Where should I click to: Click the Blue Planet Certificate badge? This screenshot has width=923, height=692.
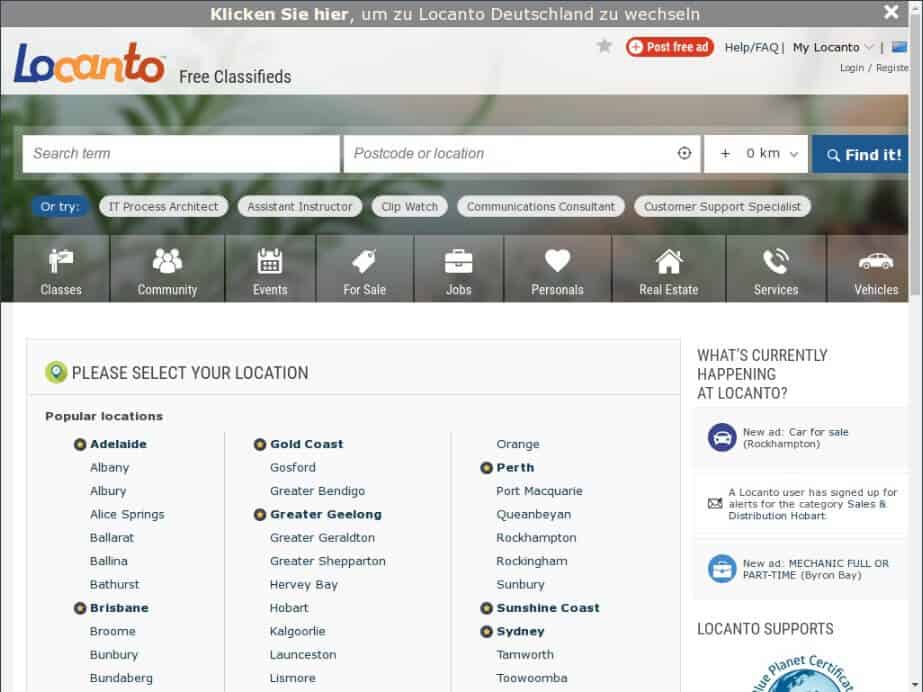(804, 673)
